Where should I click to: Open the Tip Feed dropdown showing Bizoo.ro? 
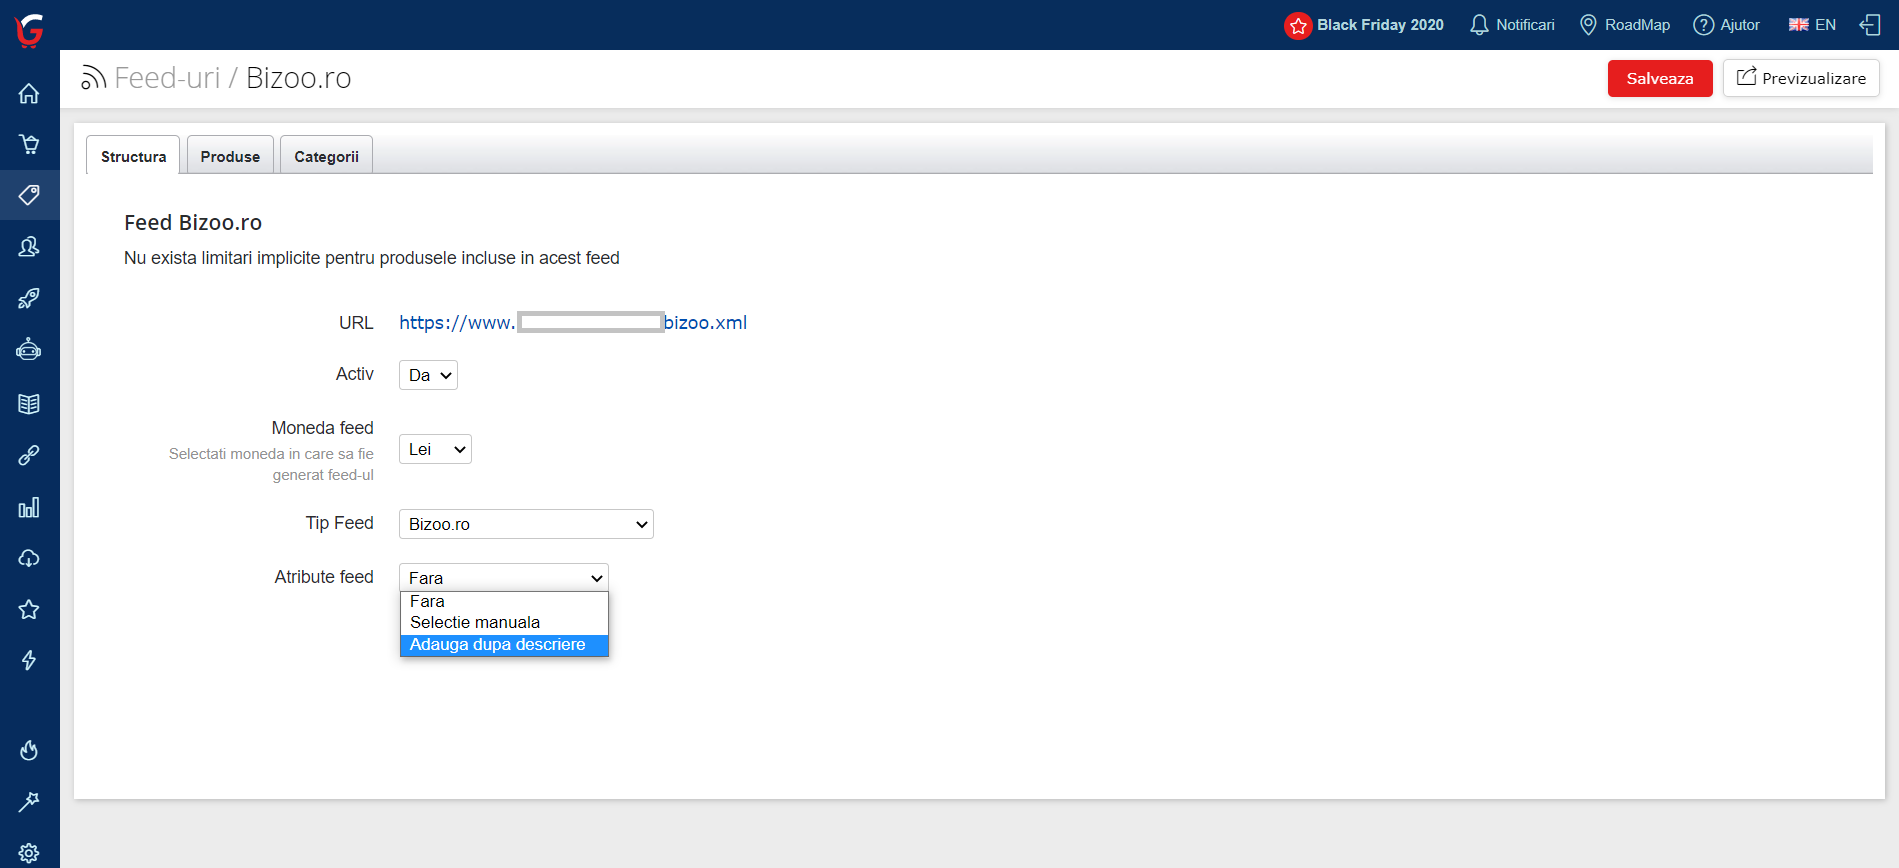[x=526, y=524]
